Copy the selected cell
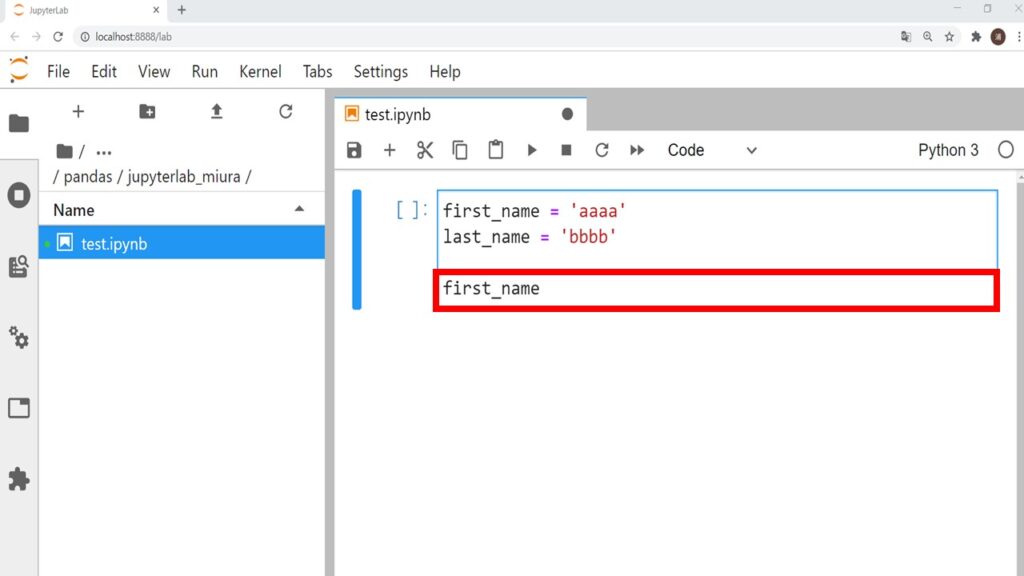Screen dimensions: 1024x576 click(x=460, y=149)
